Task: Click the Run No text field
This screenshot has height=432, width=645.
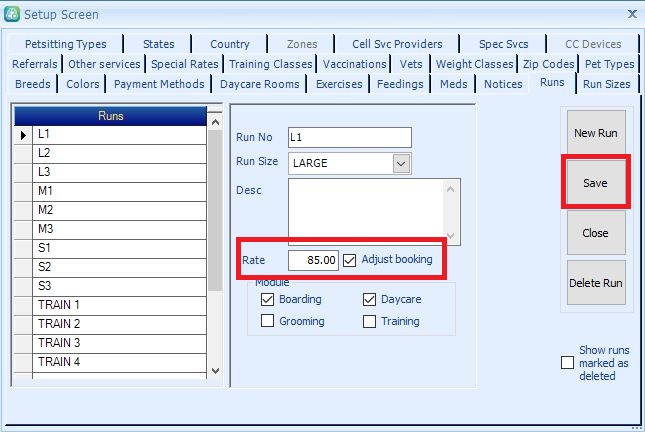Action: click(349, 138)
